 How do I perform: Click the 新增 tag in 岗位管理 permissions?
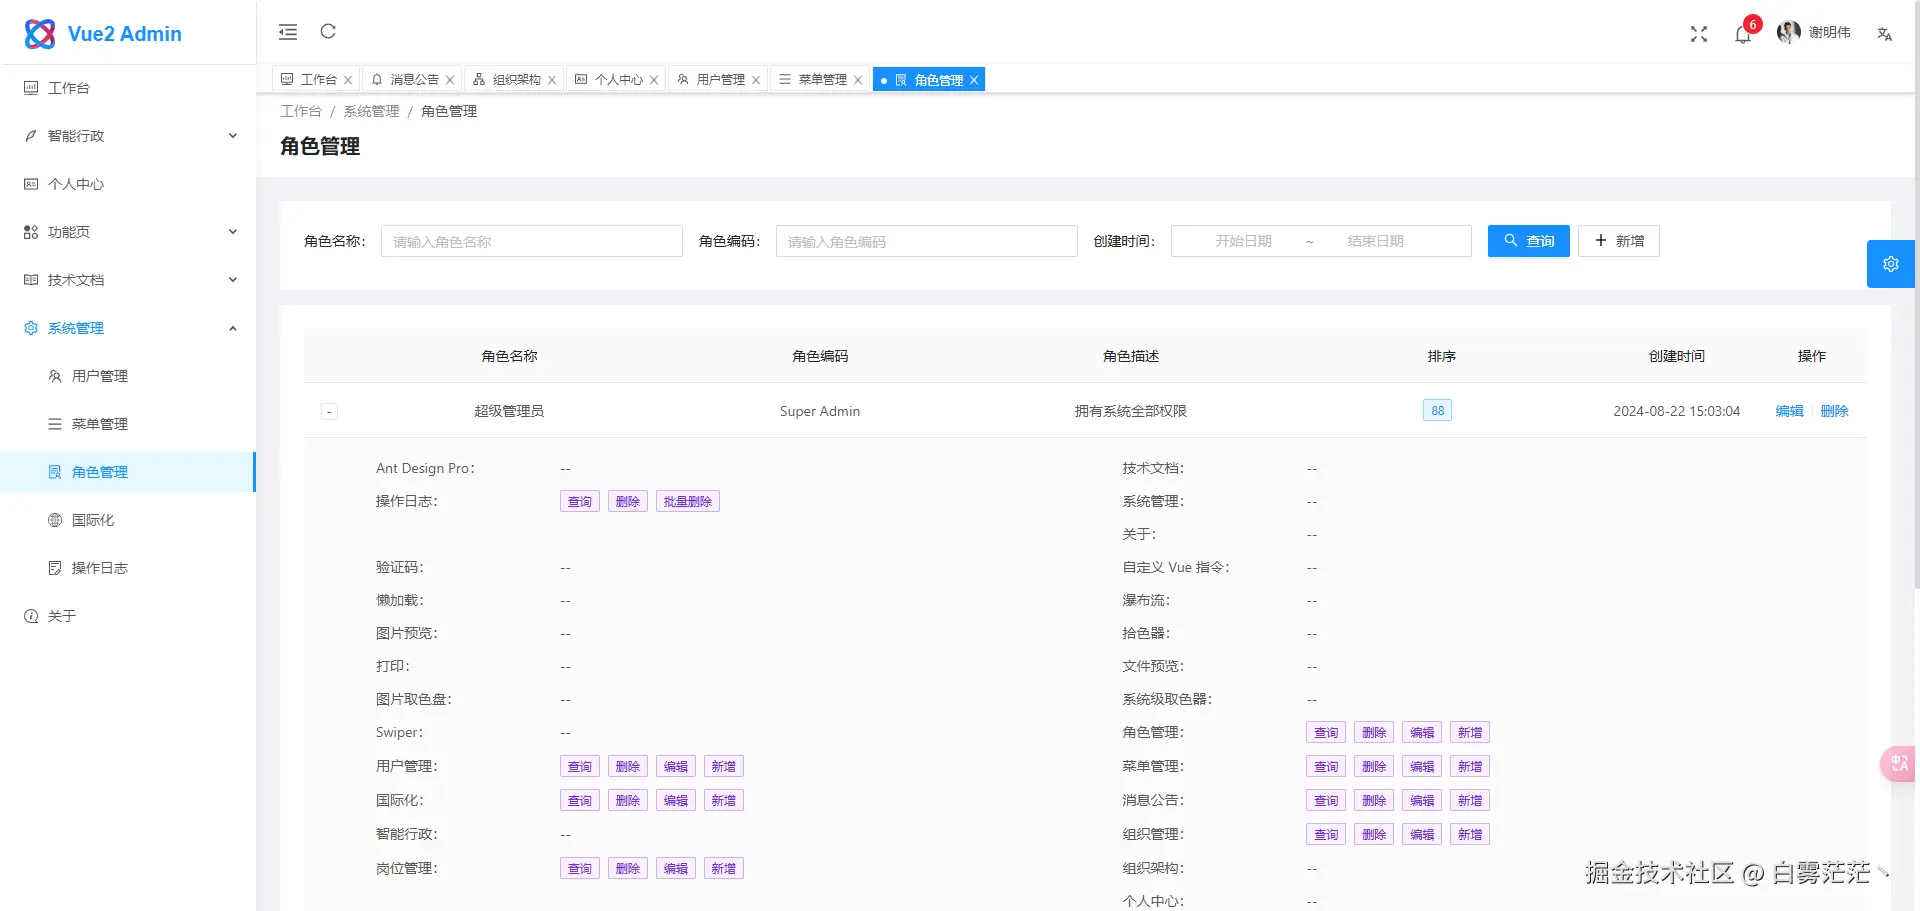coord(724,868)
